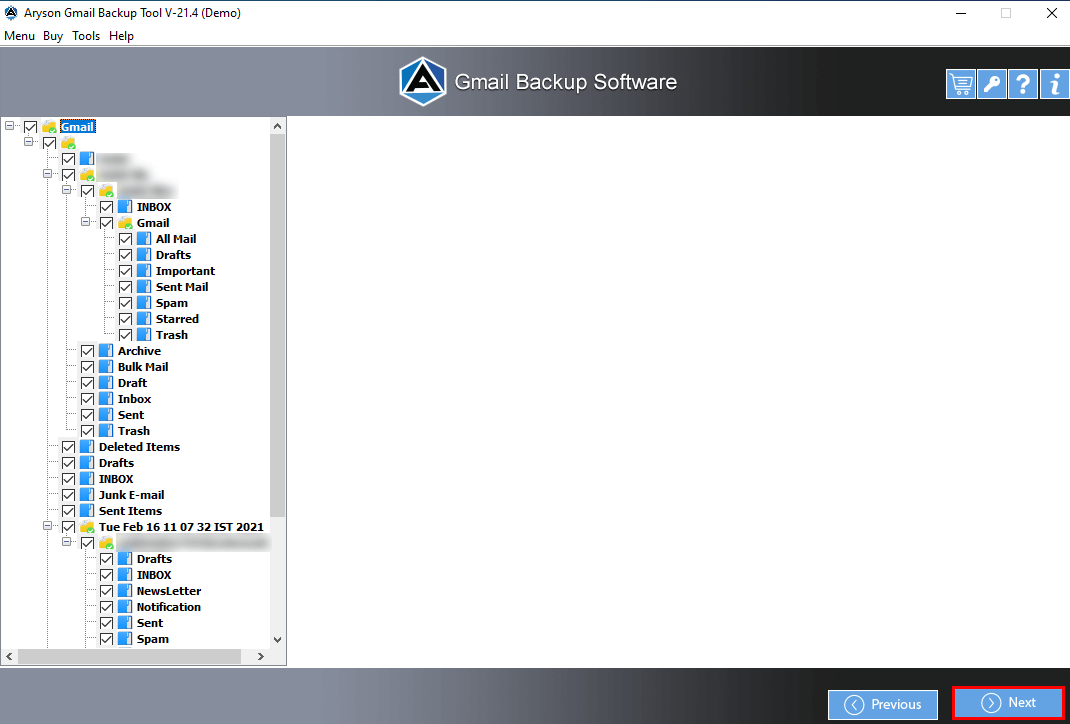This screenshot has width=1070, height=724.
Task: Collapse the nested Gmail subfolder node
Action: 86,222
